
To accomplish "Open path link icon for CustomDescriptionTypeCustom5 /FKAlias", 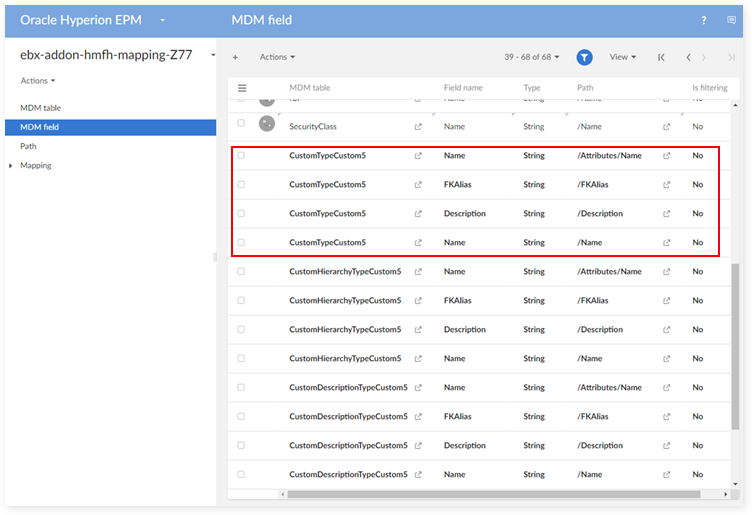I will tap(667, 417).
